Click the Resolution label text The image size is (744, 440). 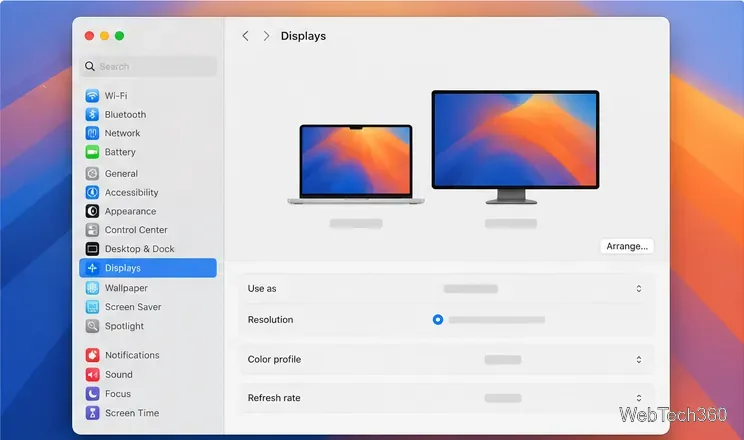270,319
